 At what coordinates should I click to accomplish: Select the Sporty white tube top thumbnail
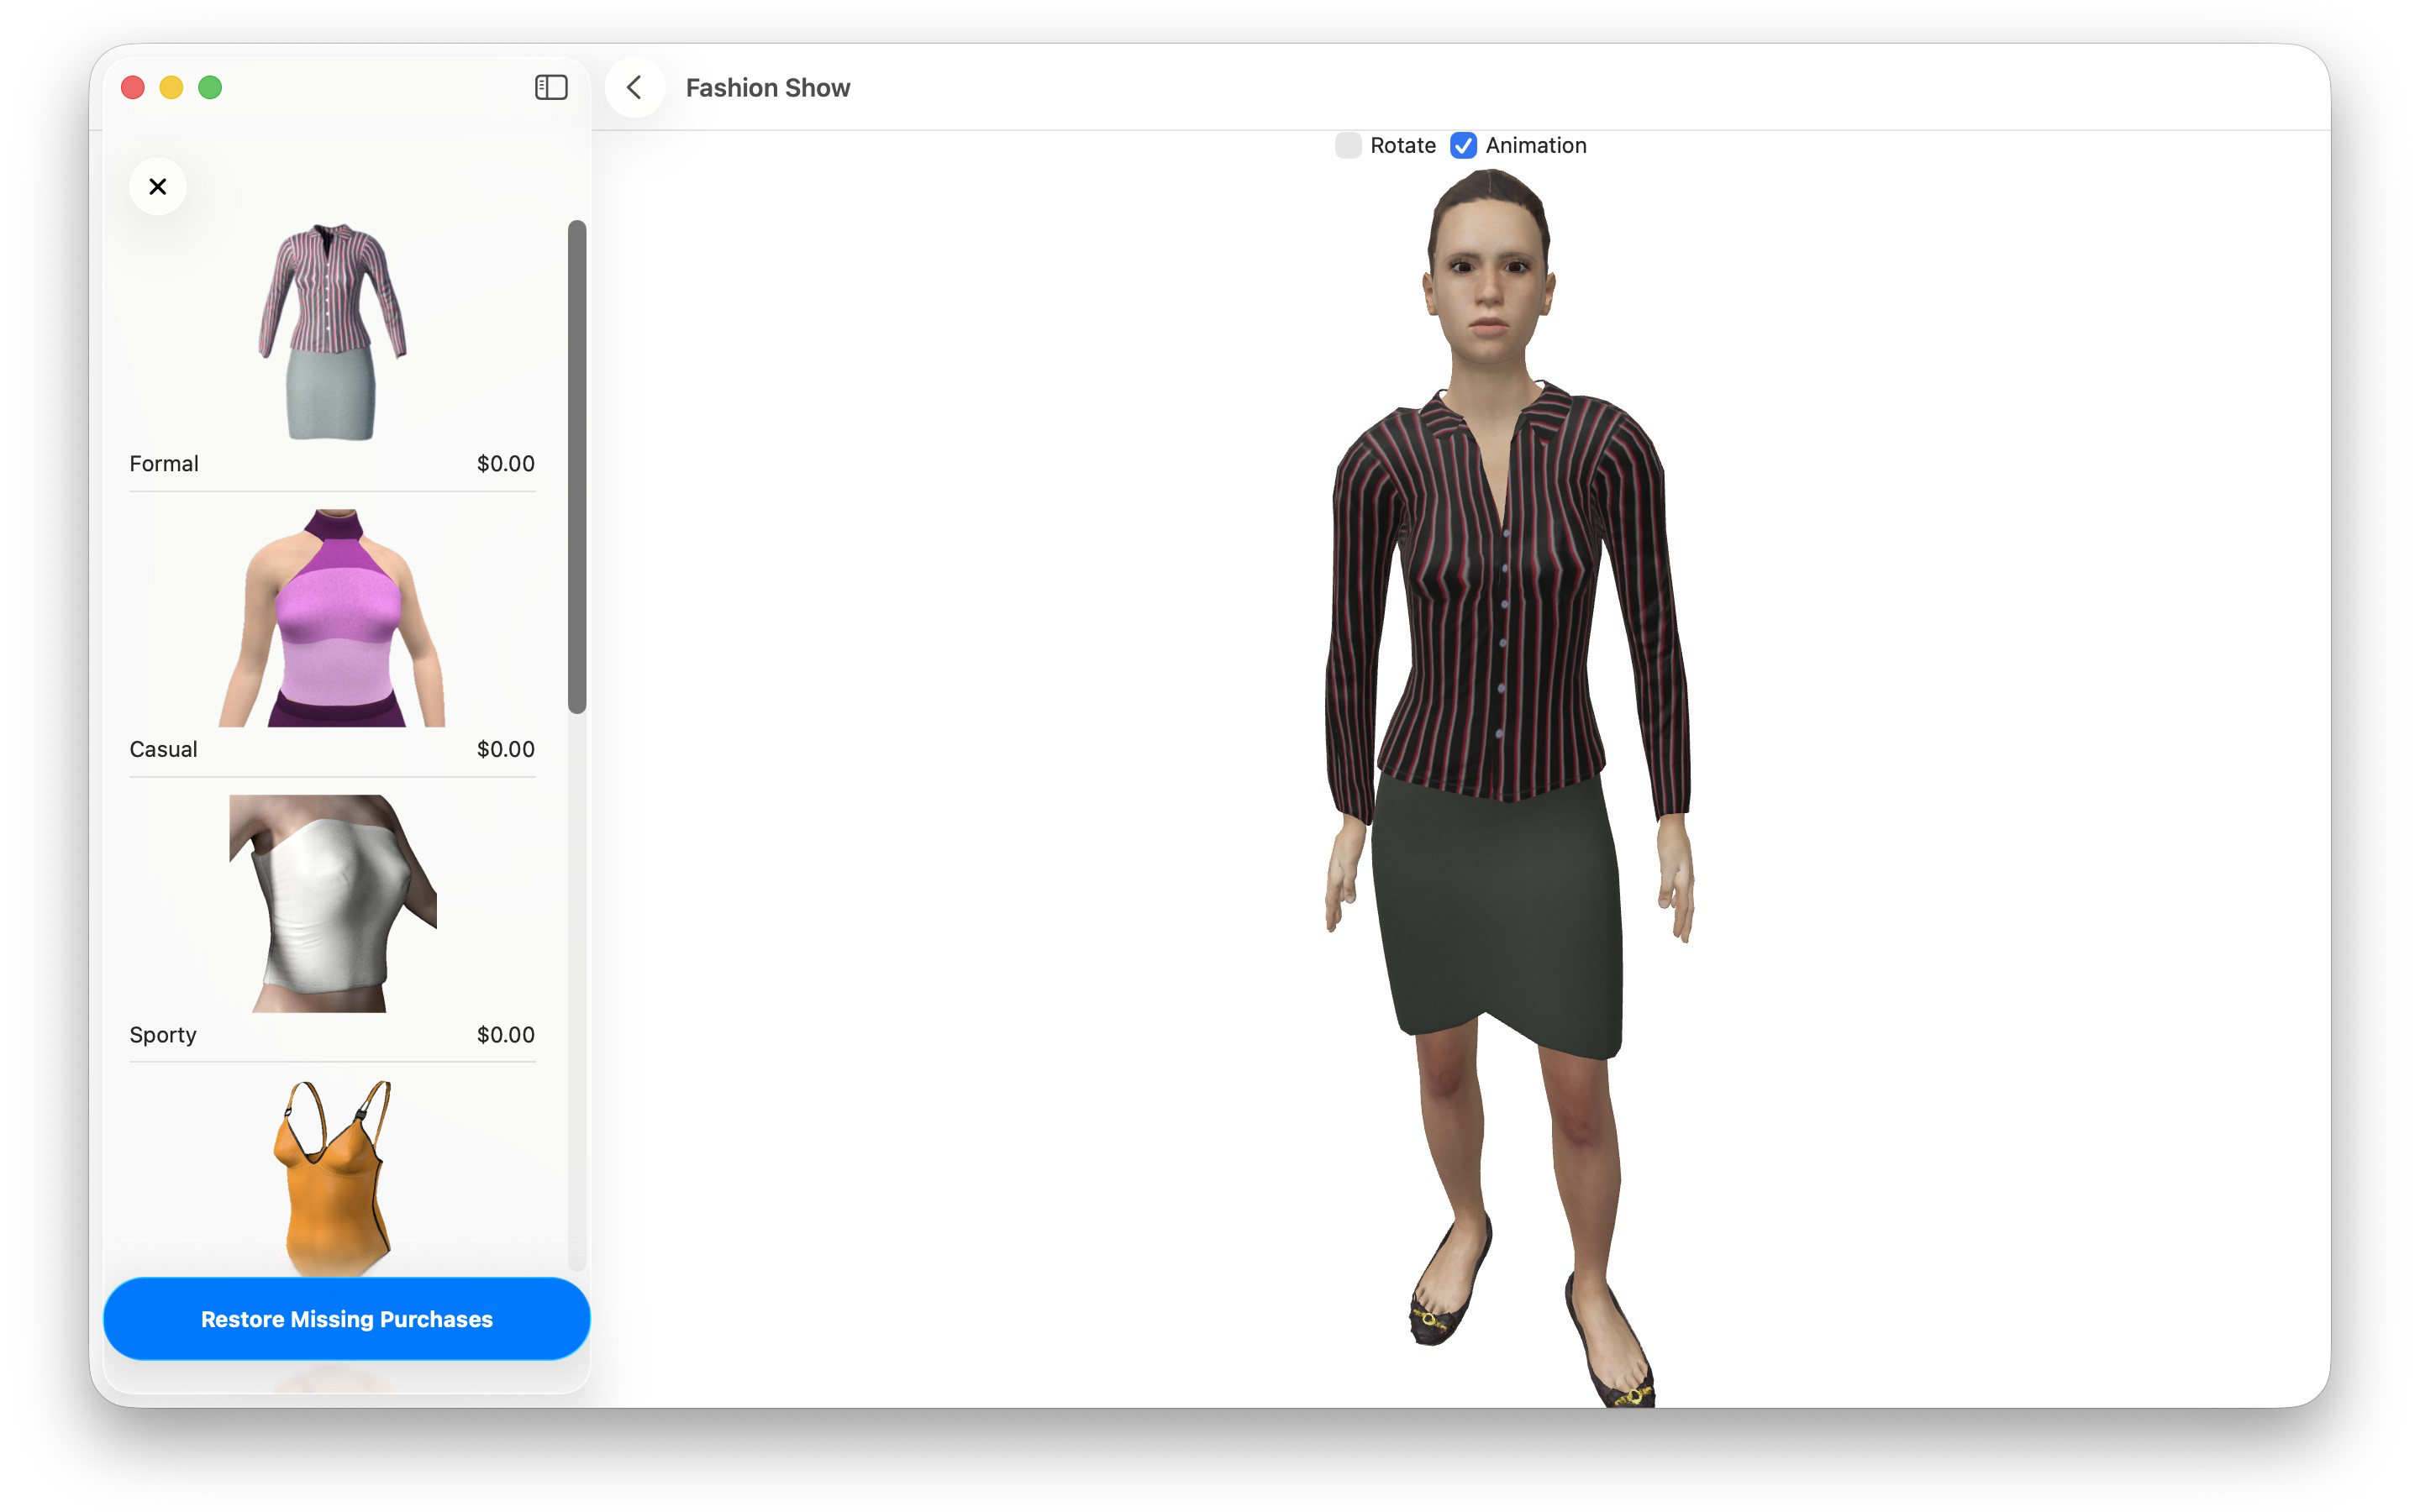pos(332,903)
